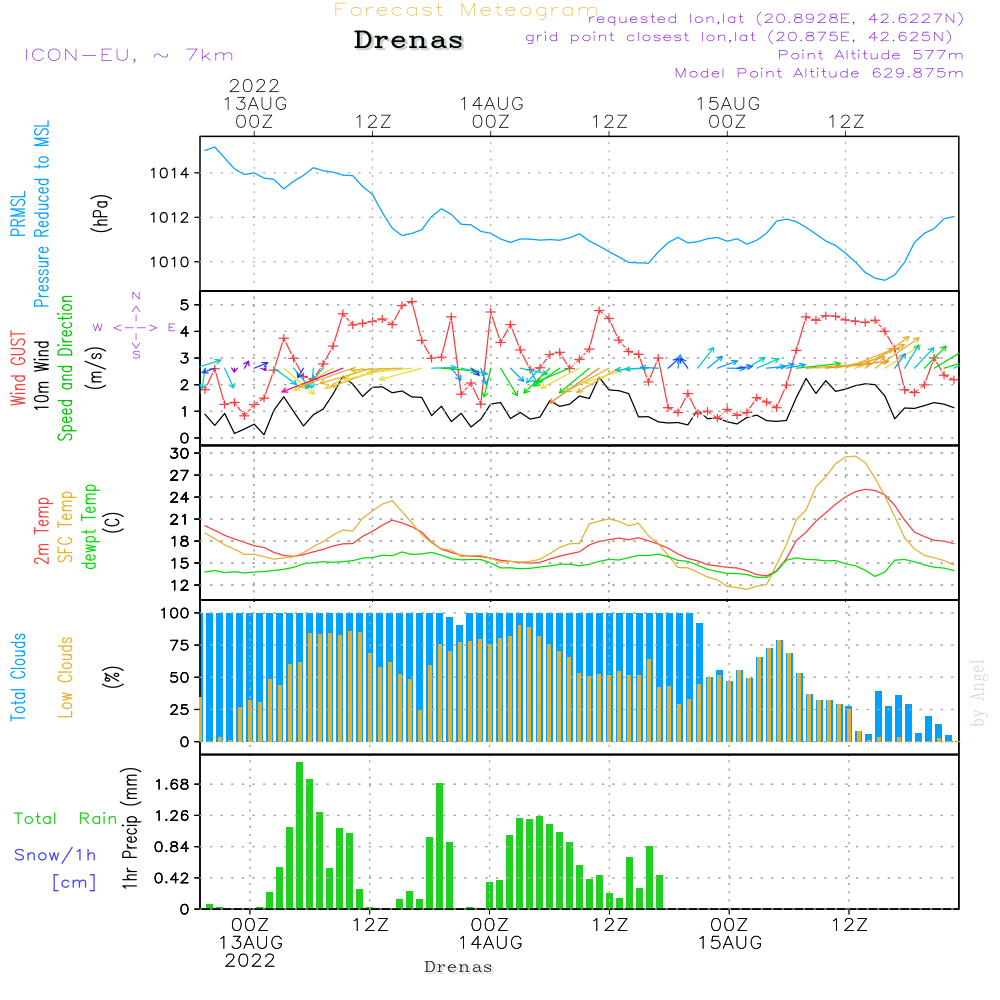
Task: Click the '75' cloud percentage axis value
Action: click(x=179, y=645)
